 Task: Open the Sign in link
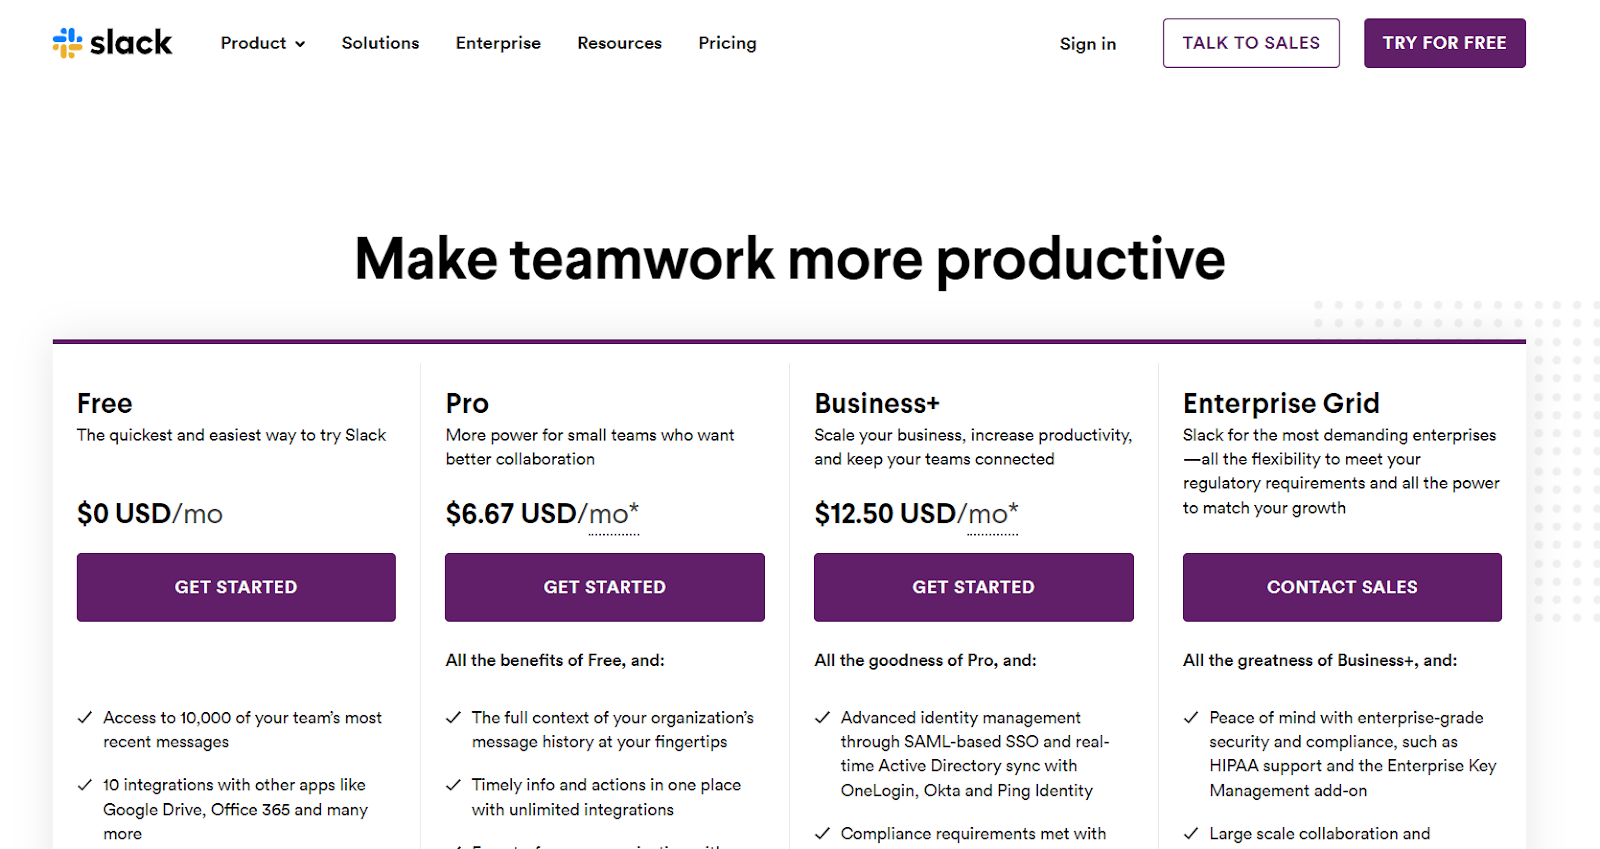pos(1087,43)
